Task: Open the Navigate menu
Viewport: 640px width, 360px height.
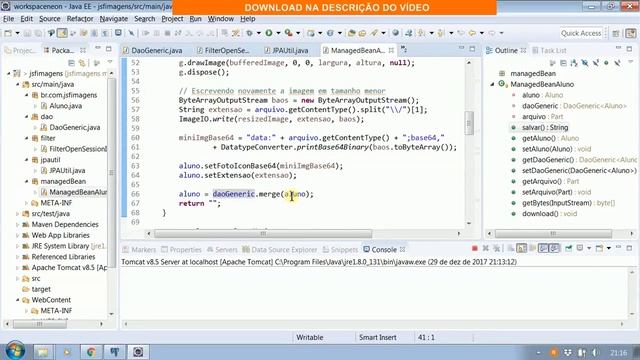Action: (113, 19)
